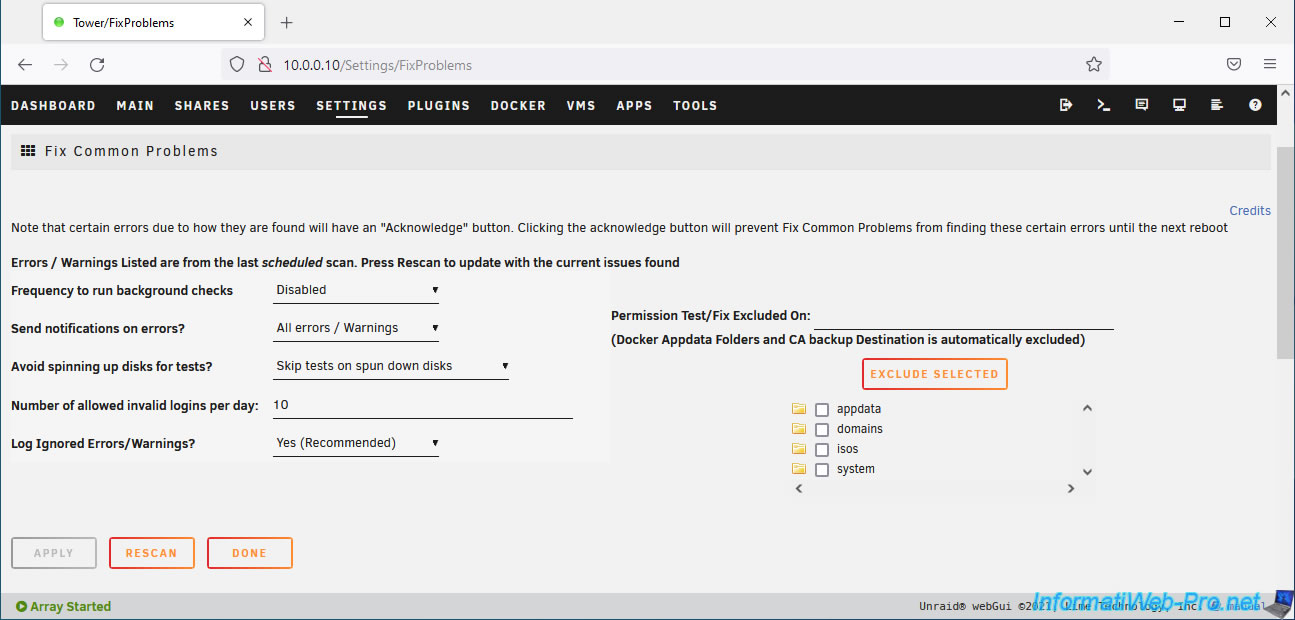
Task: Click the Exclude Selected button
Action: pyautogui.click(x=934, y=374)
